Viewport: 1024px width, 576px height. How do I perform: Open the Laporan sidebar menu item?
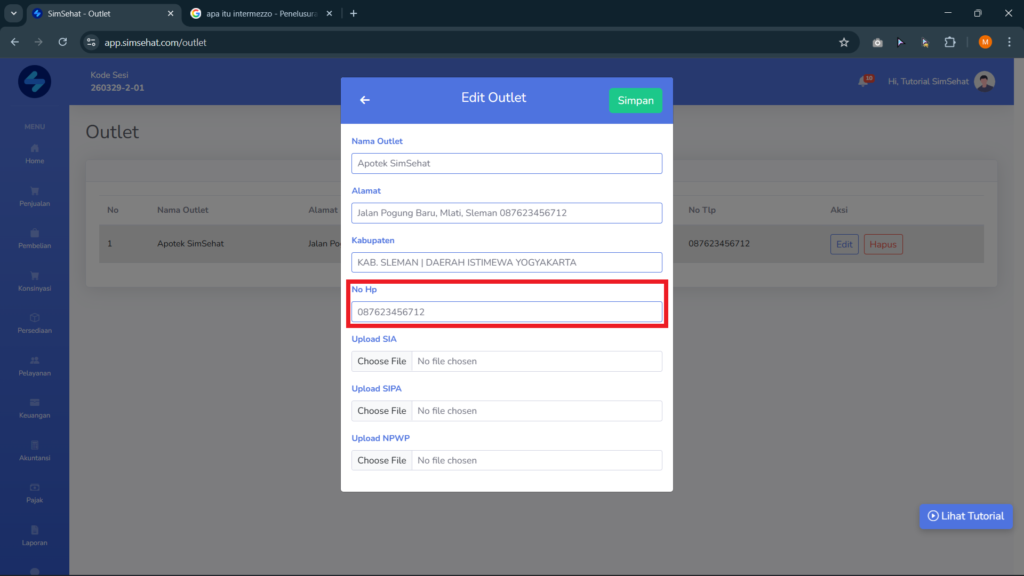point(35,536)
